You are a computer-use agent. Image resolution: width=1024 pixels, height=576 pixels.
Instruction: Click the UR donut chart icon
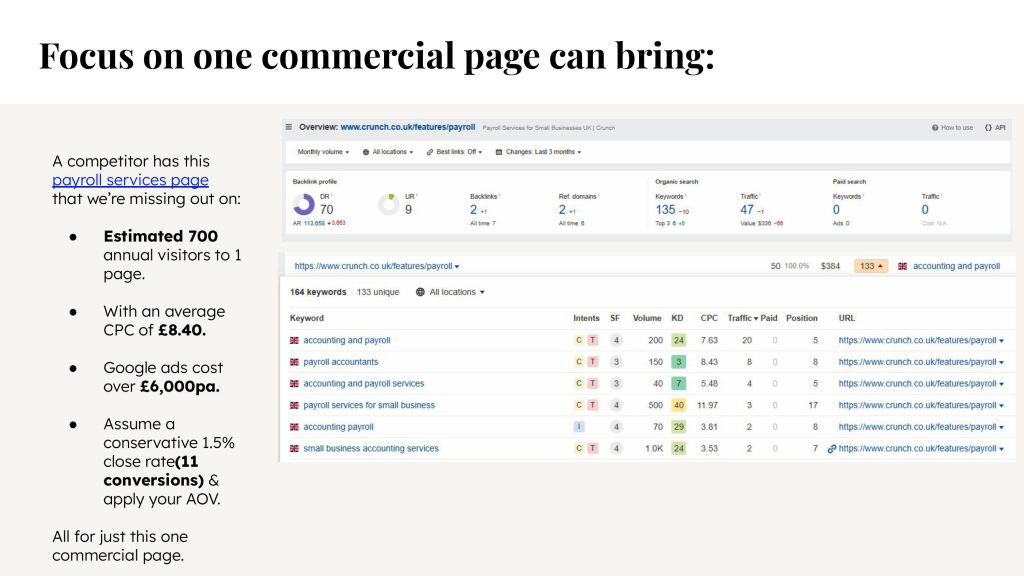point(389,204)
